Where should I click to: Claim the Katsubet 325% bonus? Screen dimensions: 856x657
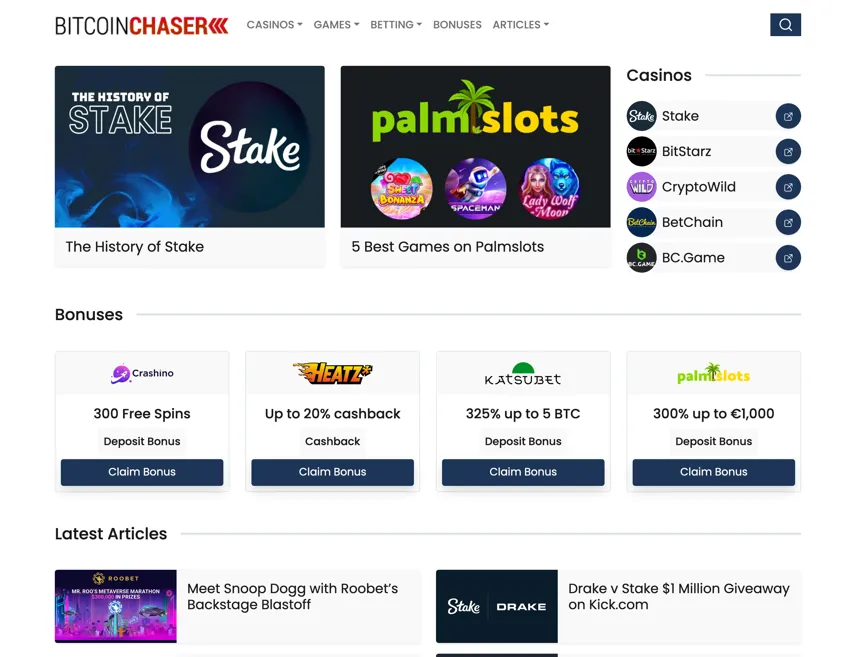(523, 472)
